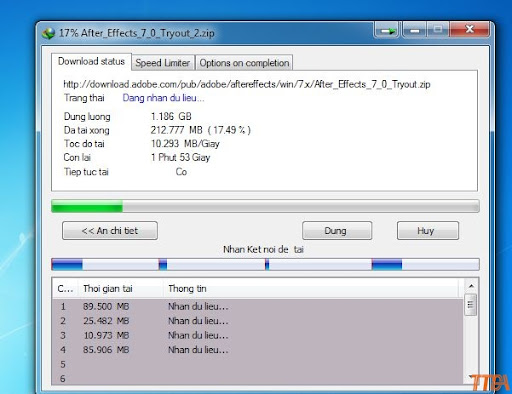Click the time left '1 Phut 53 Giay'
The image size is (512, 394).
coord(180,157)
